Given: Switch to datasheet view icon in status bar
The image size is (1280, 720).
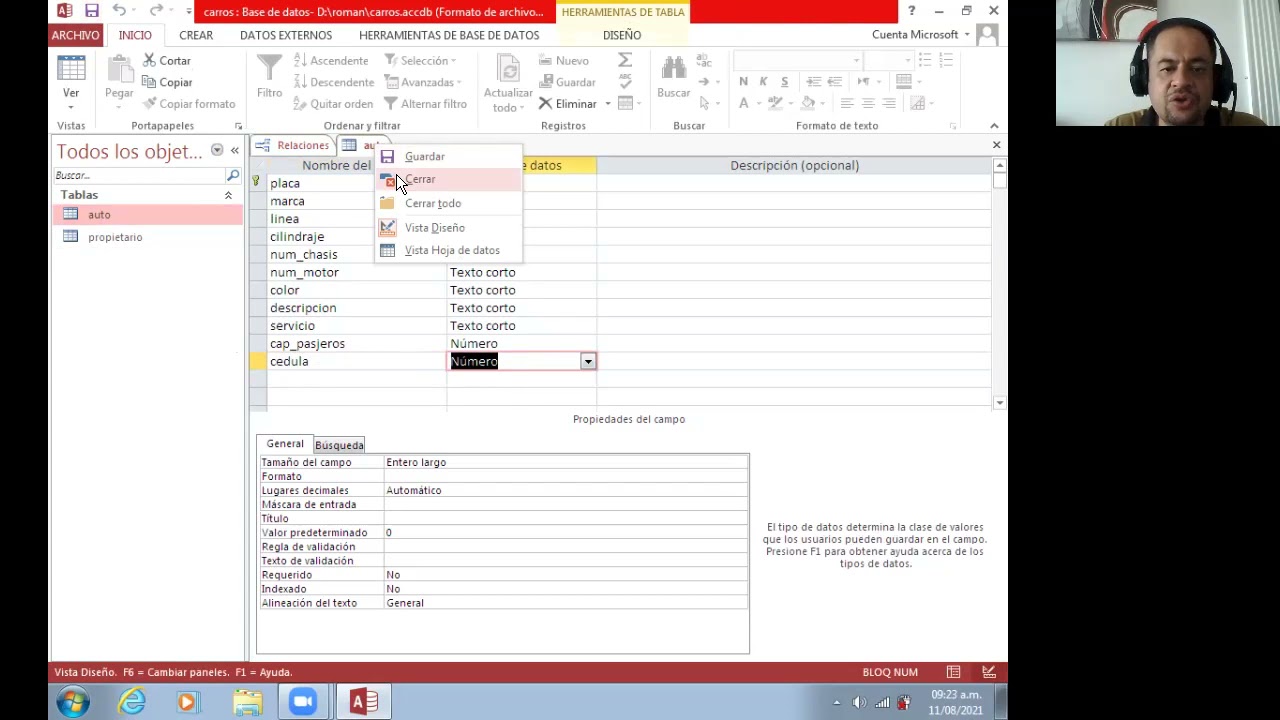Looking at the screenshot, I should click(953, 672).
